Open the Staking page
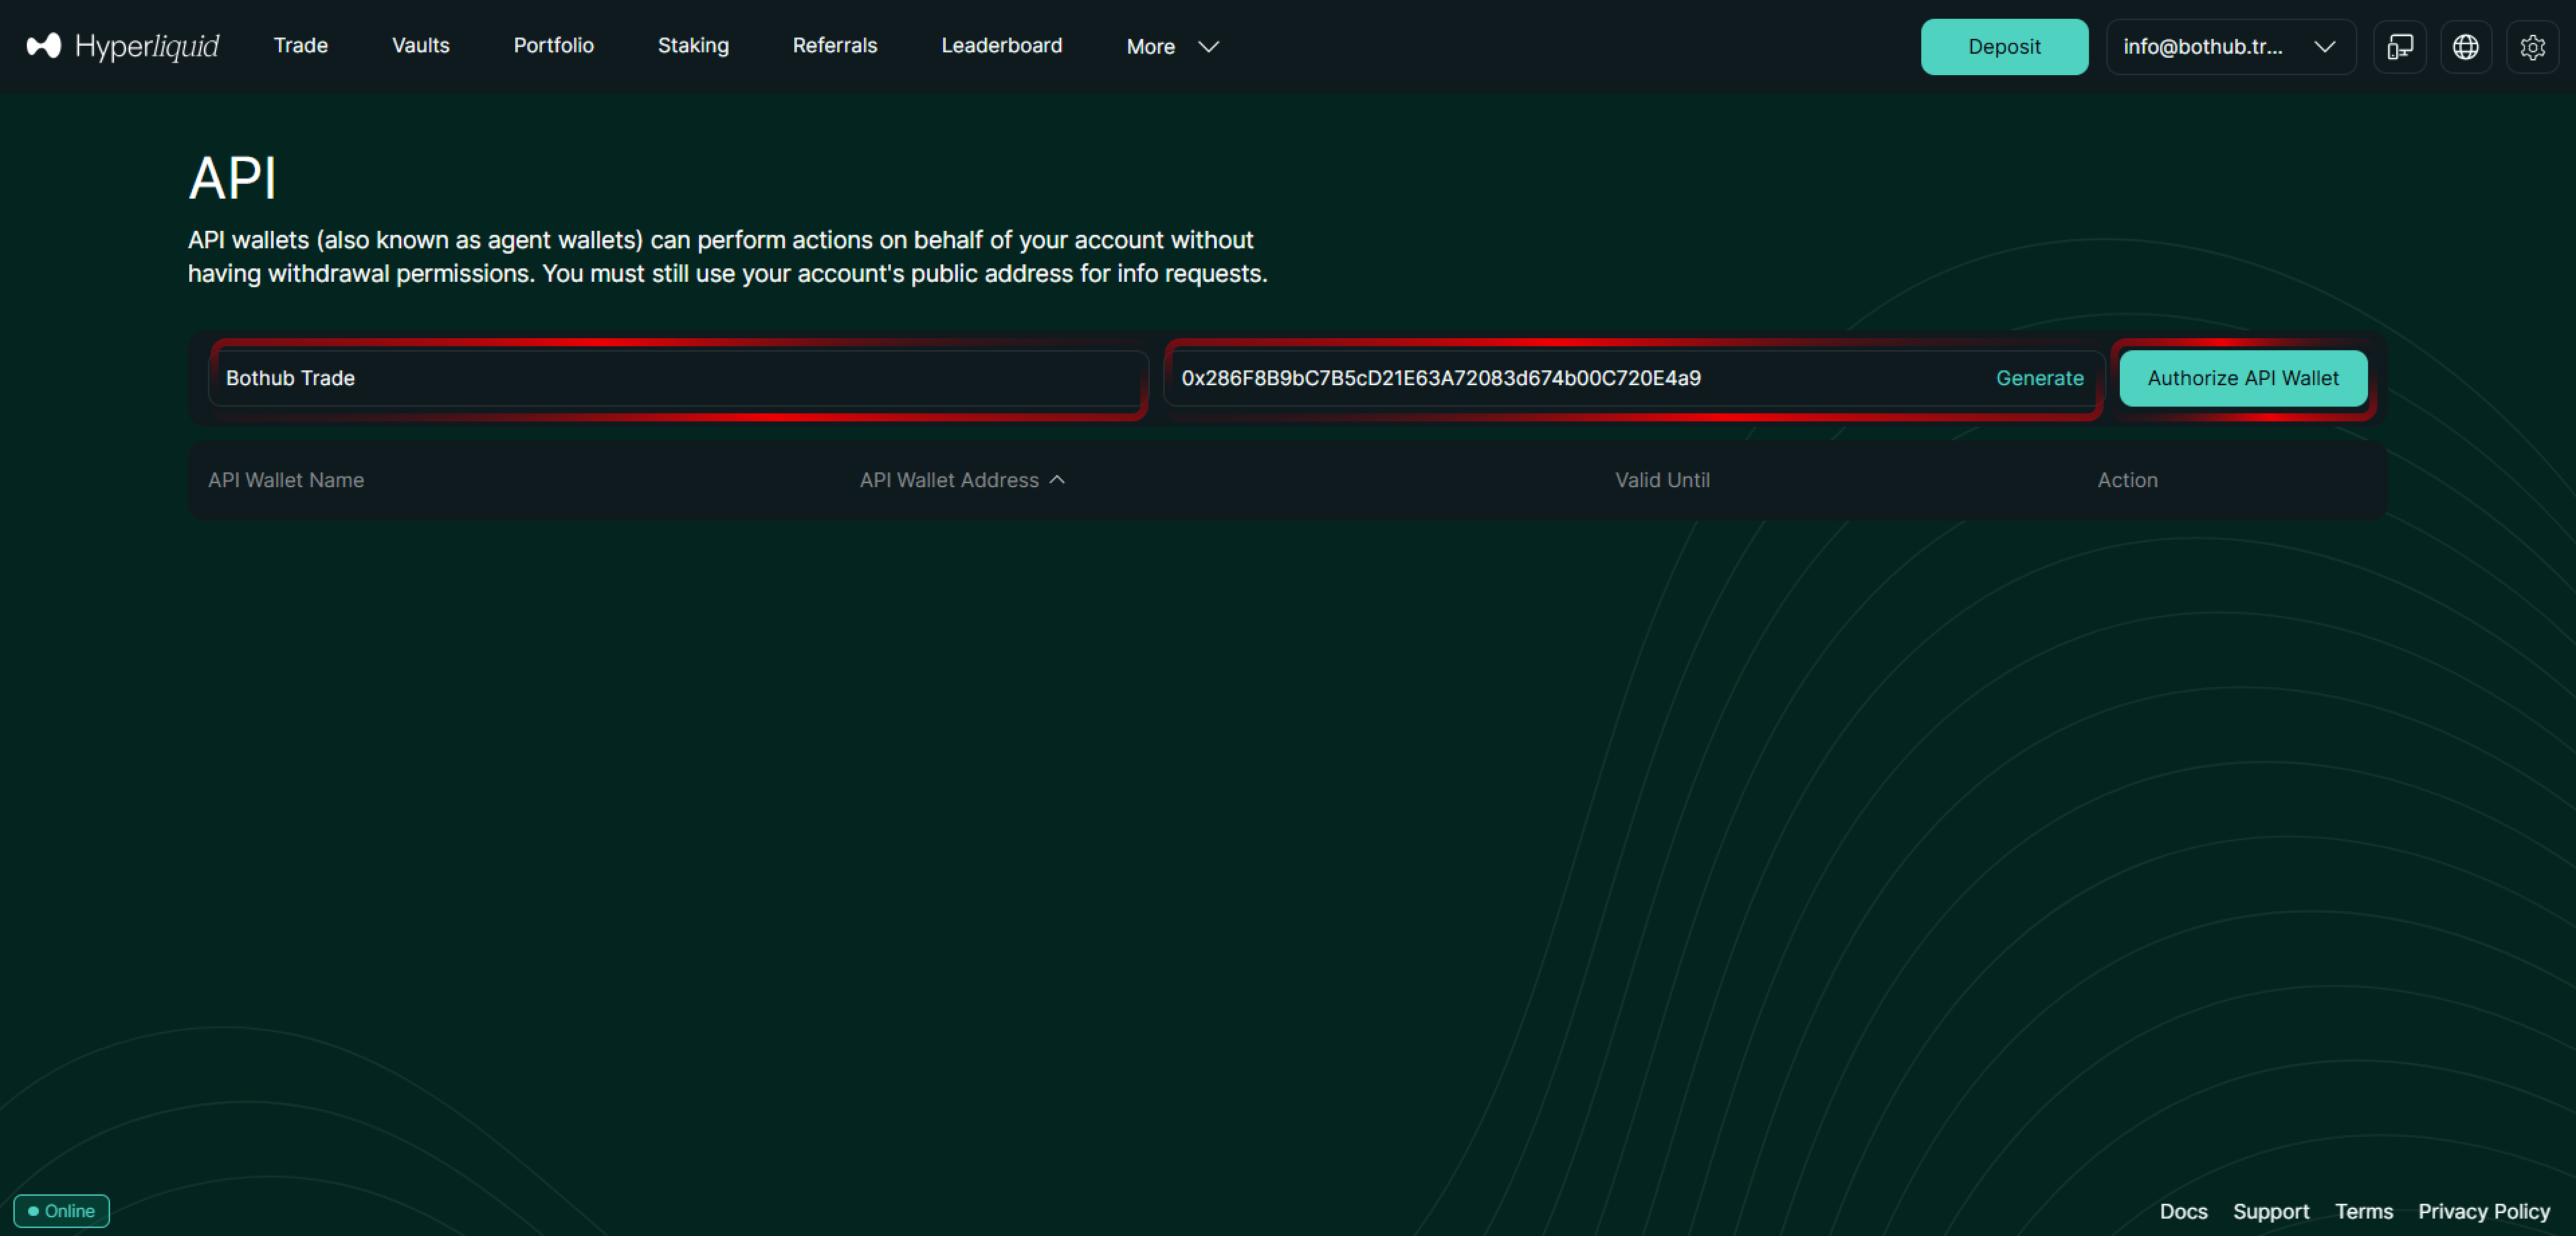 692,46
